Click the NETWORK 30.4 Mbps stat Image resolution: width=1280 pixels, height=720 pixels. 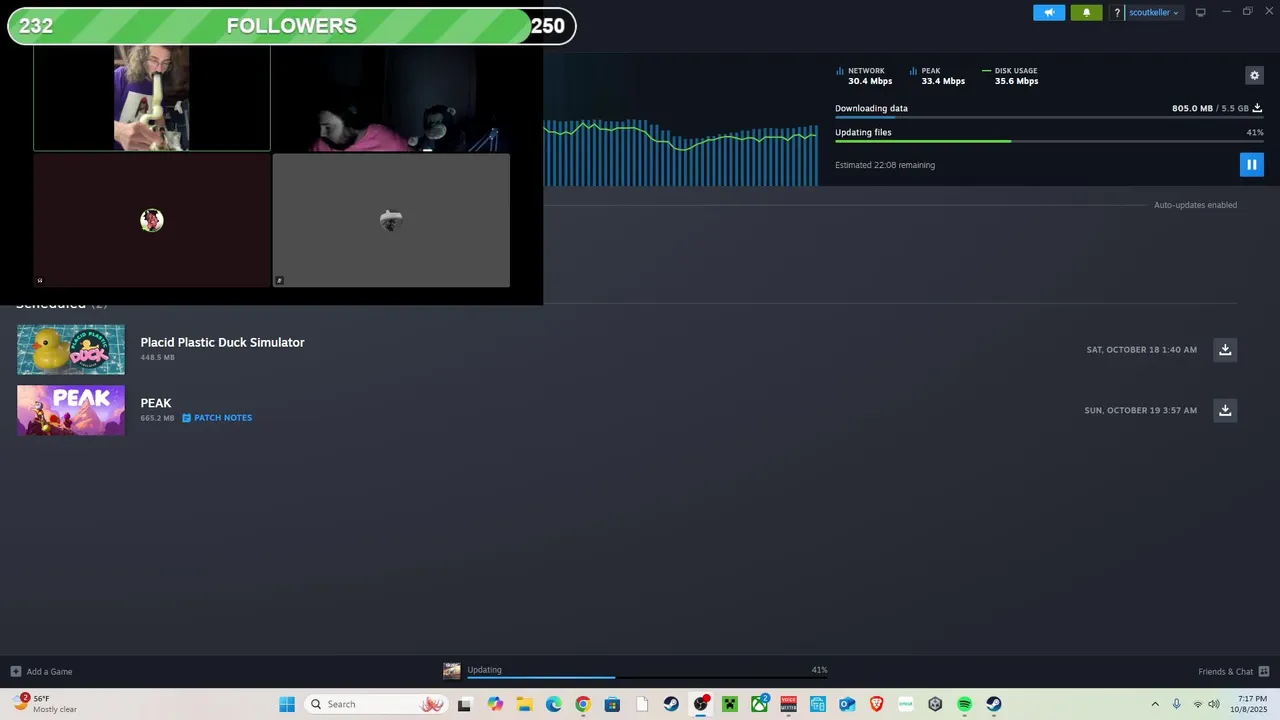pyautogui.click(x=865, y=76)
